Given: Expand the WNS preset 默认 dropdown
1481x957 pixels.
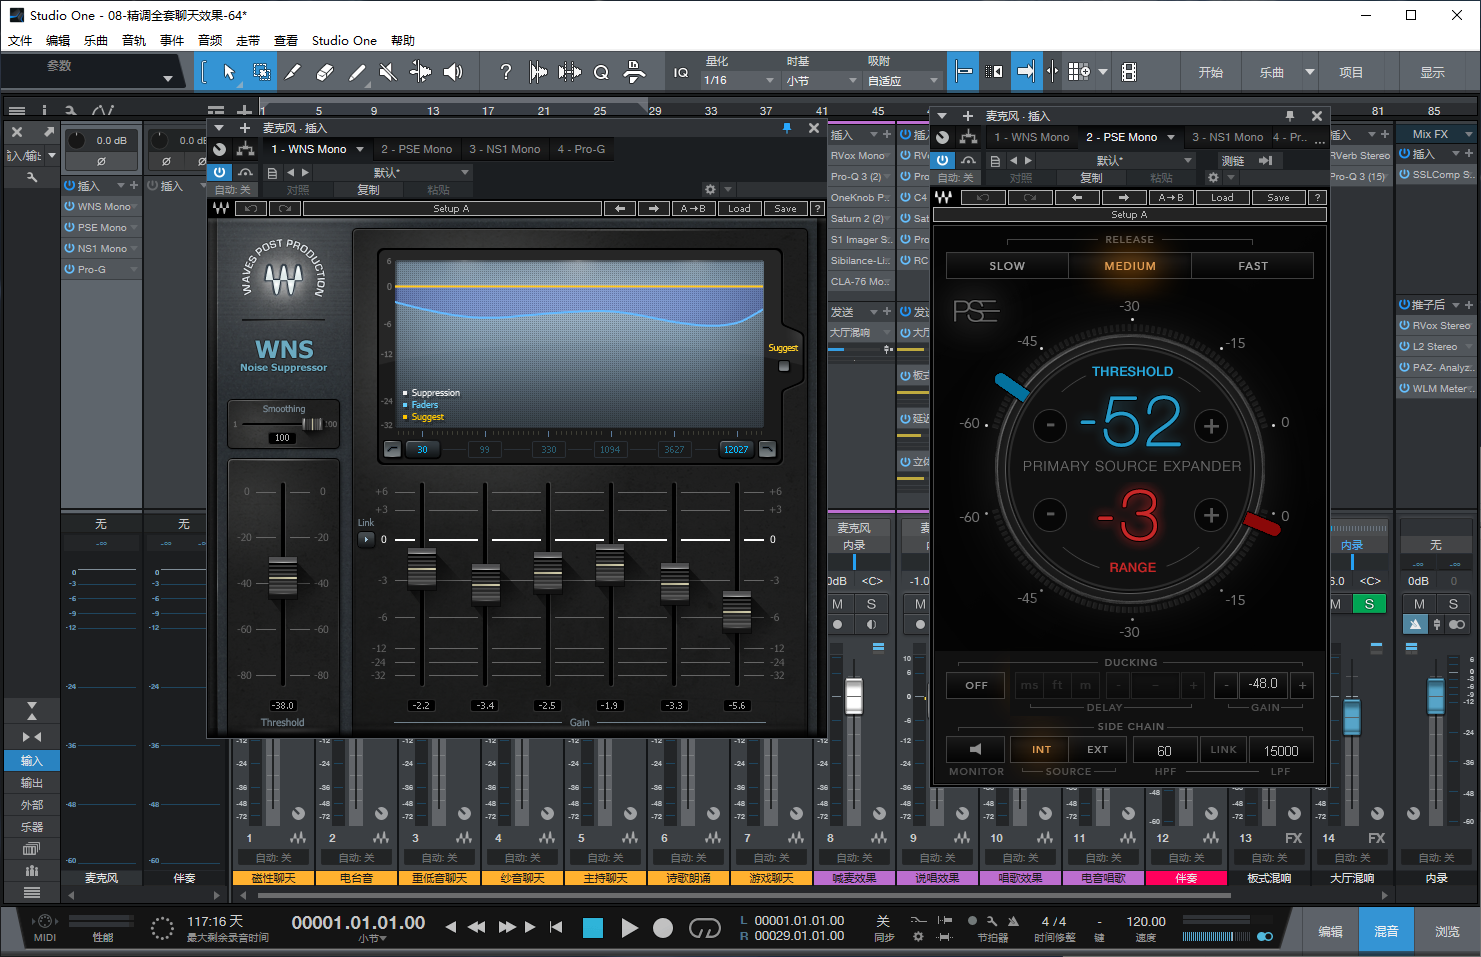Looking at the screenshot, I should 390,172.
